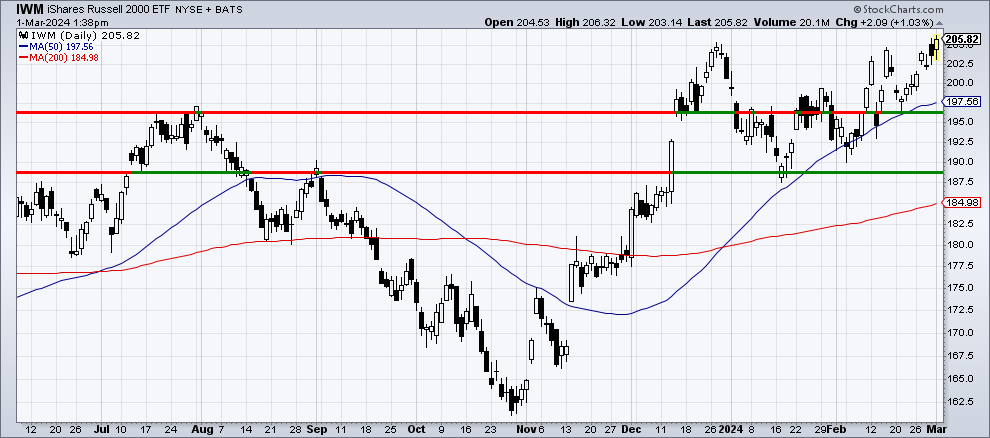Click the 202.5 price axis label
990x438 pixels.
click(x=958, y=63)
